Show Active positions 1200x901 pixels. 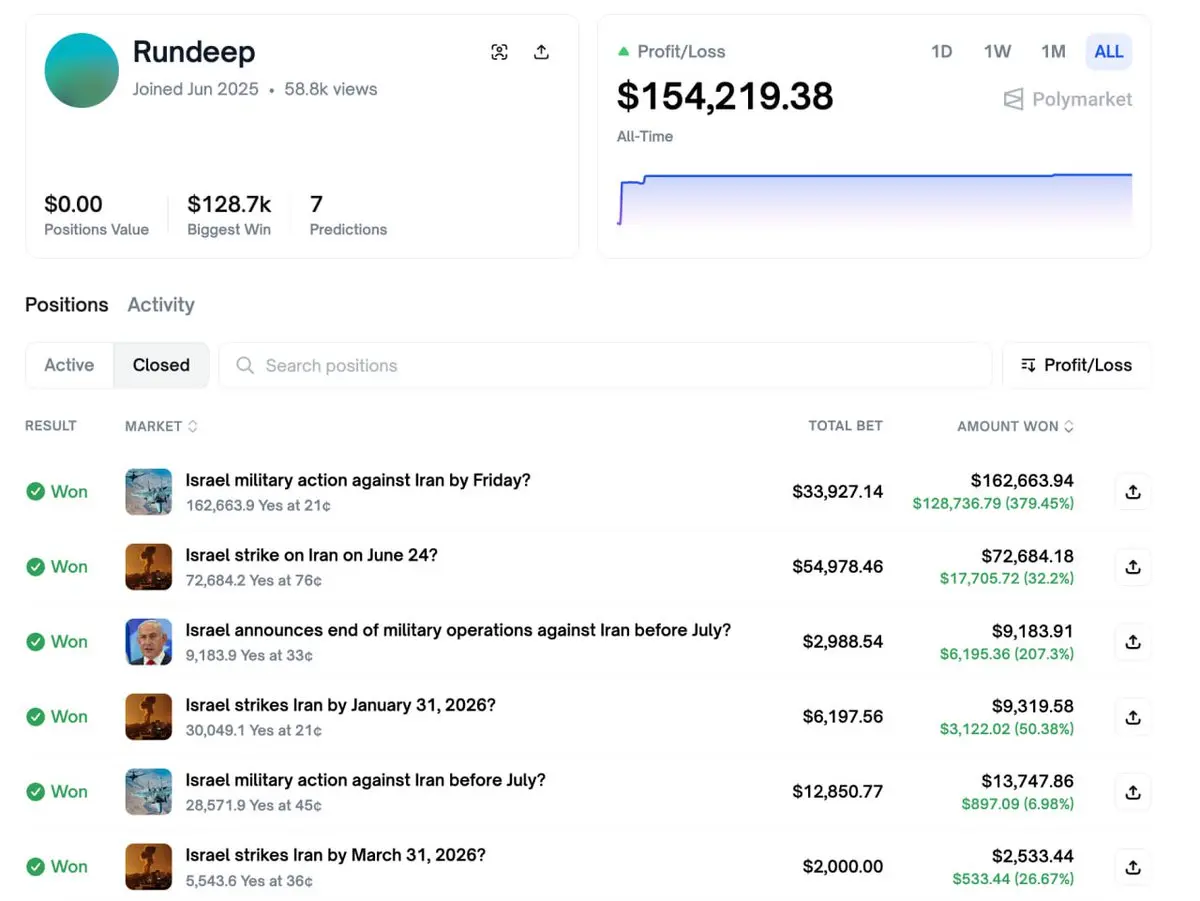(69, 365)
